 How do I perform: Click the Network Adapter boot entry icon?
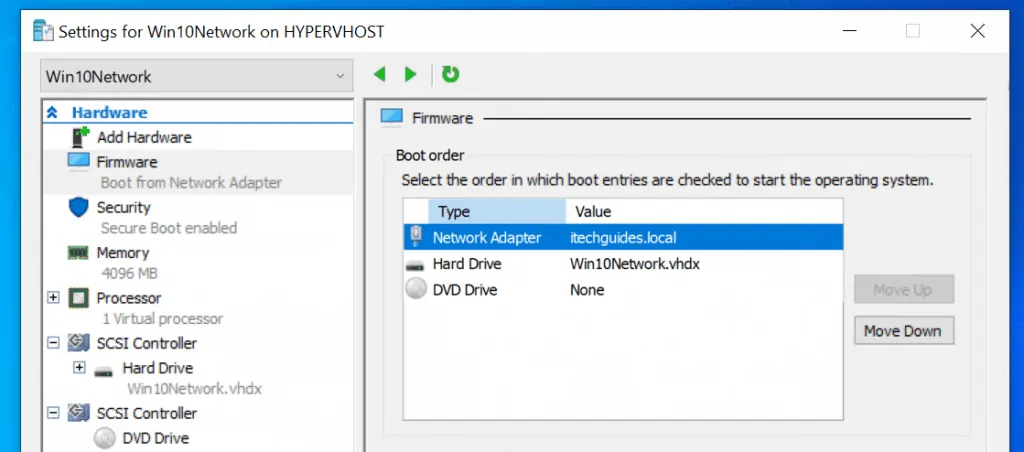pyautogui.click(x=415, y=237)
